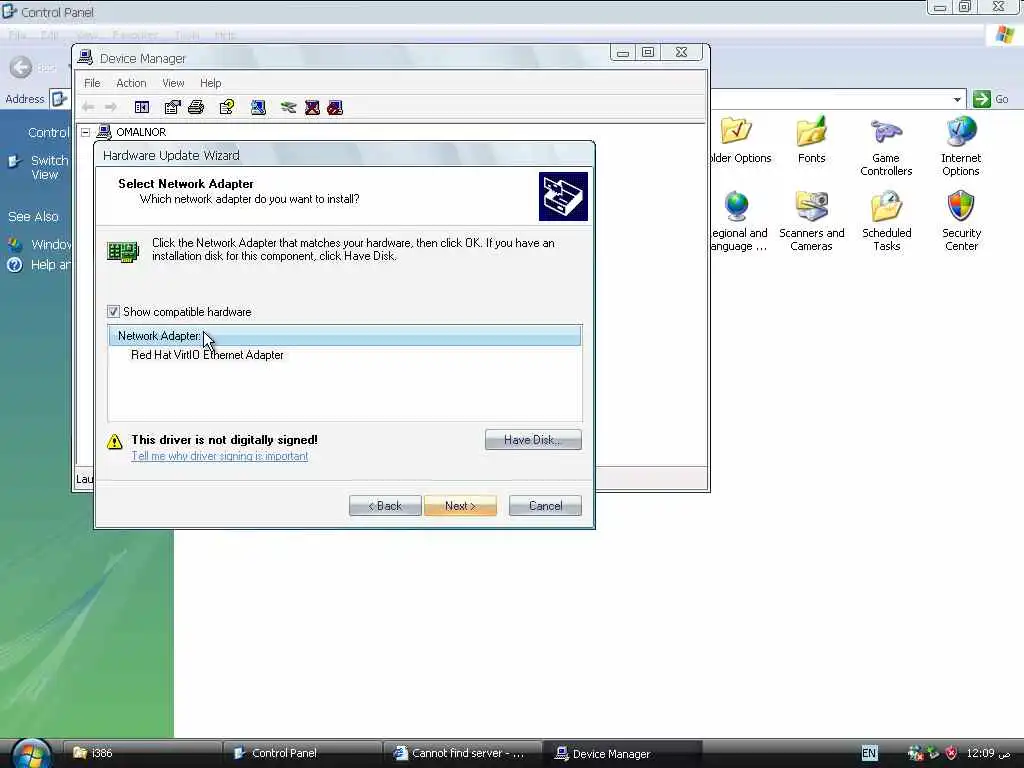Open the Help menu in Device Manager

tap(210, 83)
